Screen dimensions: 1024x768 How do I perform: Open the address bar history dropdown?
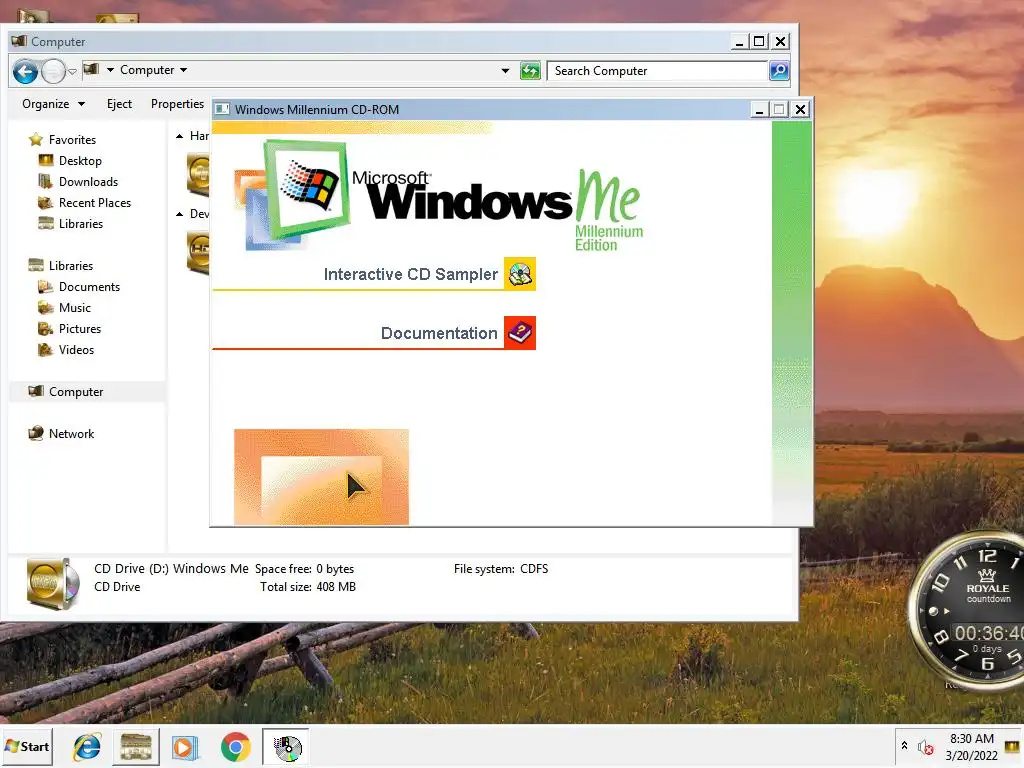click(505, 71)
